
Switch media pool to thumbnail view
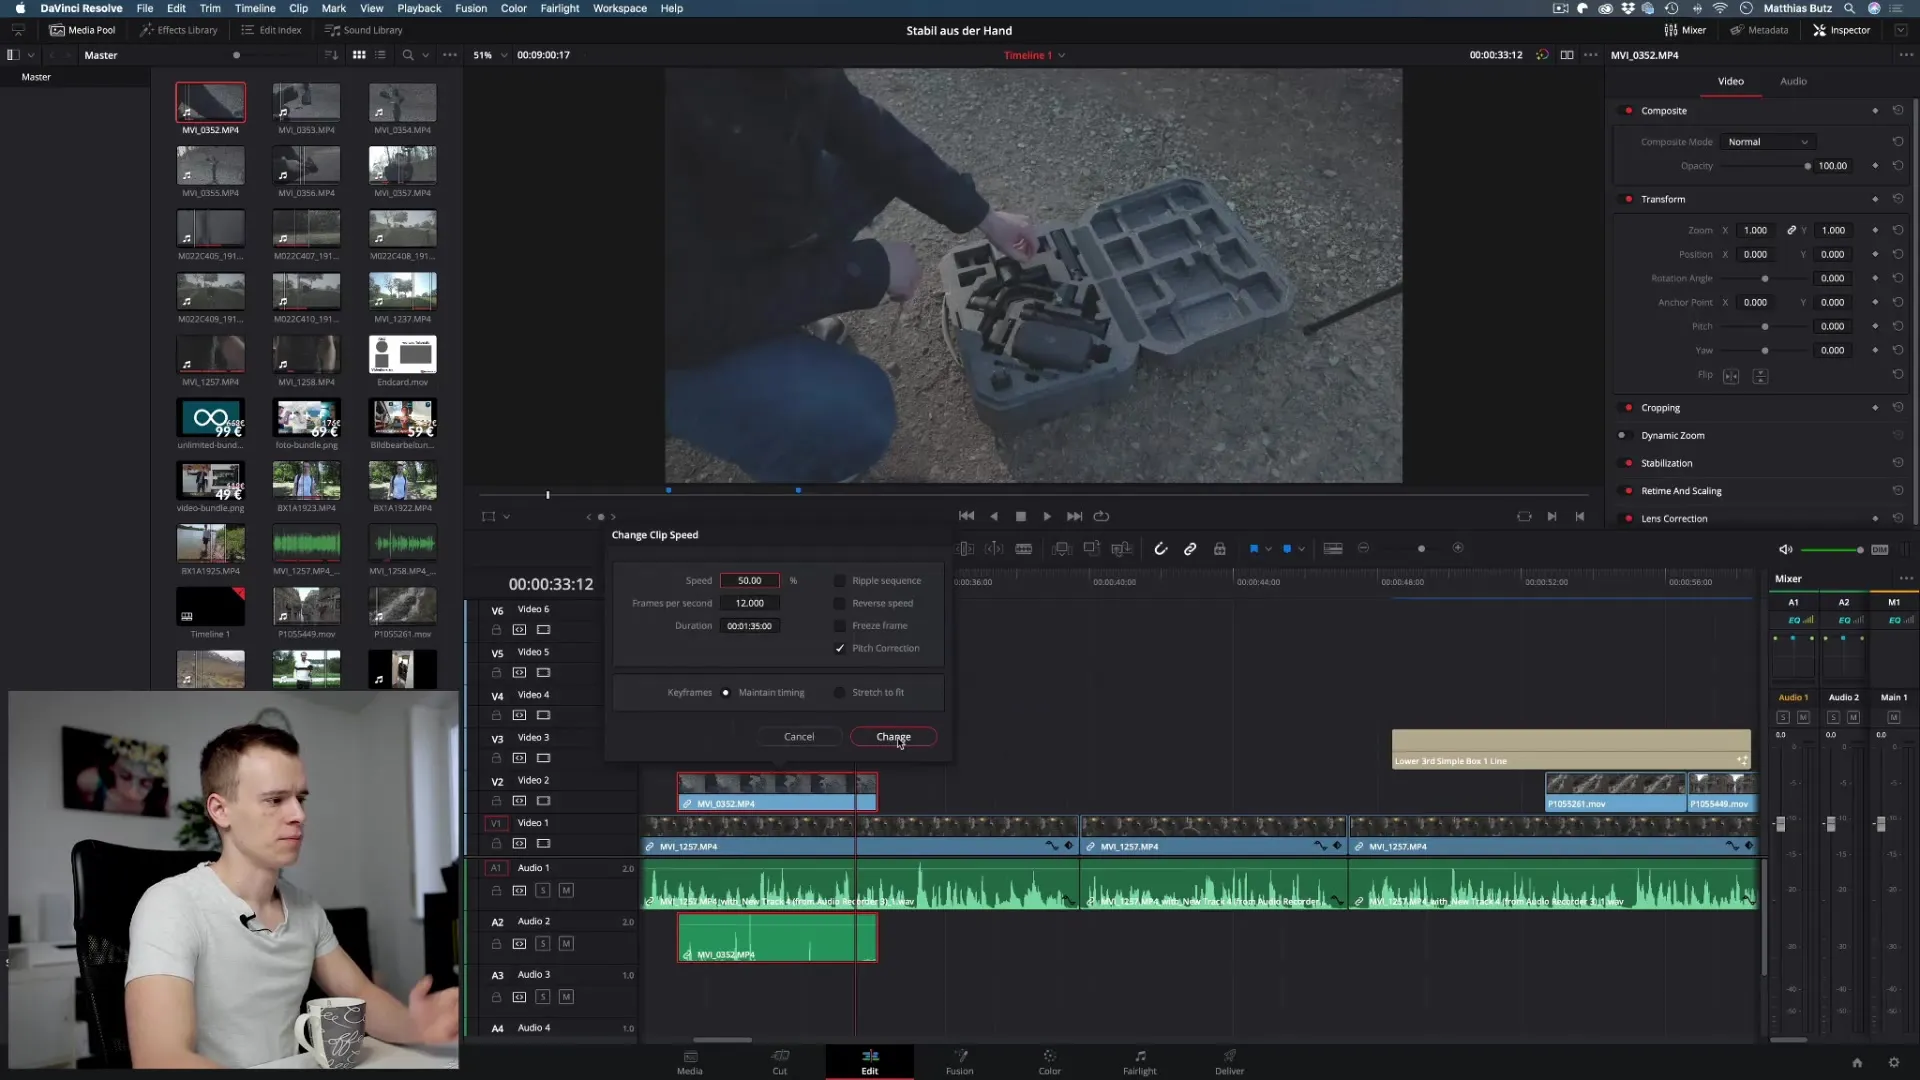coord(359,55)
